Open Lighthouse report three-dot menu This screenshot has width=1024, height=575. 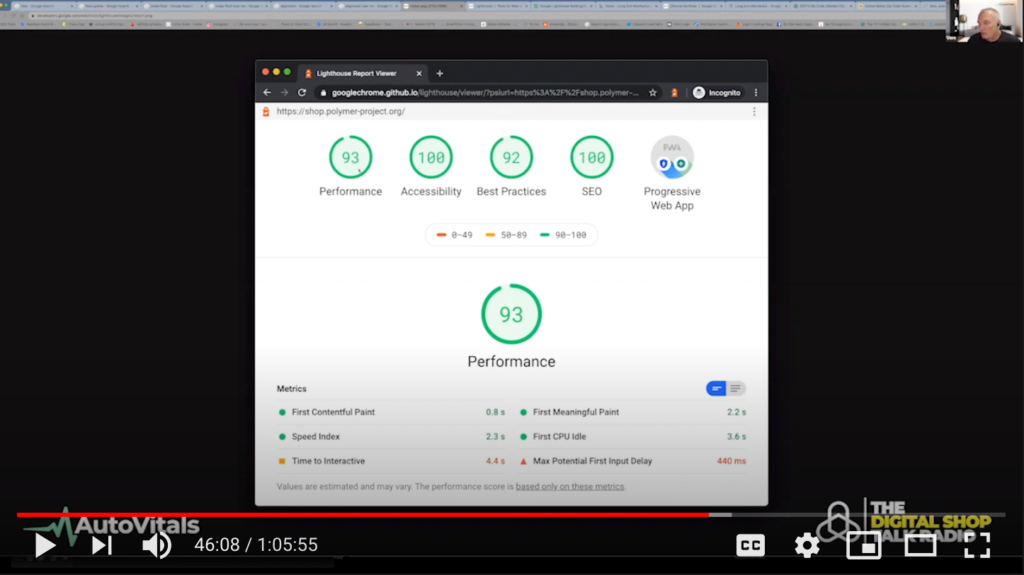click(x=754, y=112)
